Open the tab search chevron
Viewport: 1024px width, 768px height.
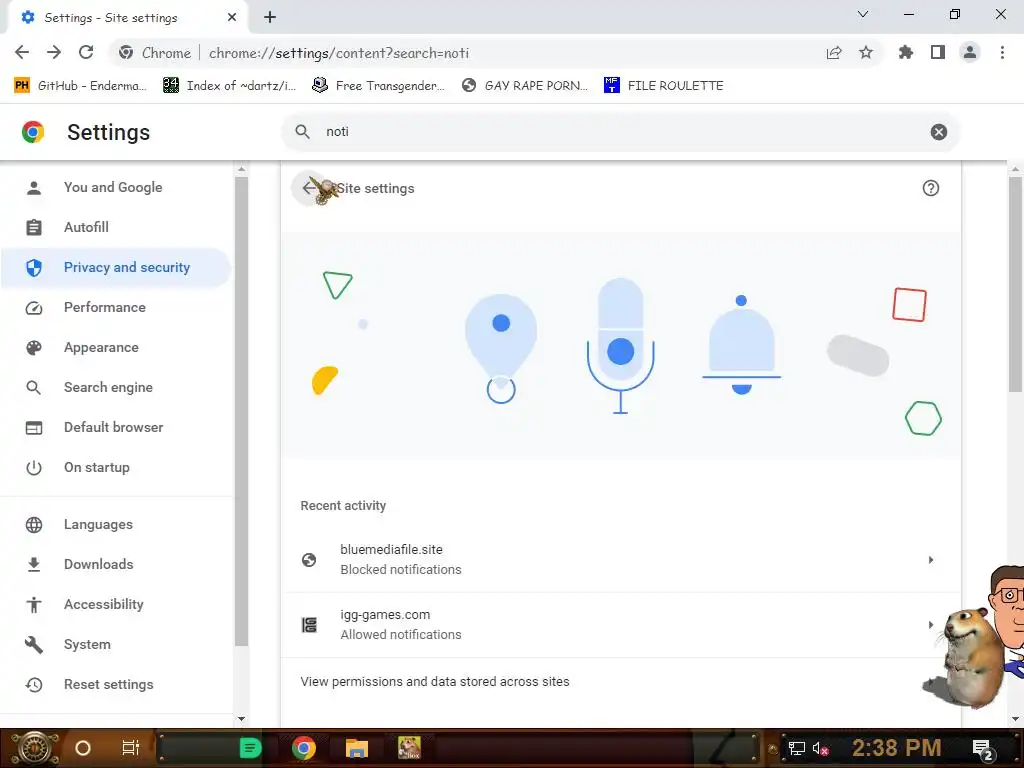[863, 14]
